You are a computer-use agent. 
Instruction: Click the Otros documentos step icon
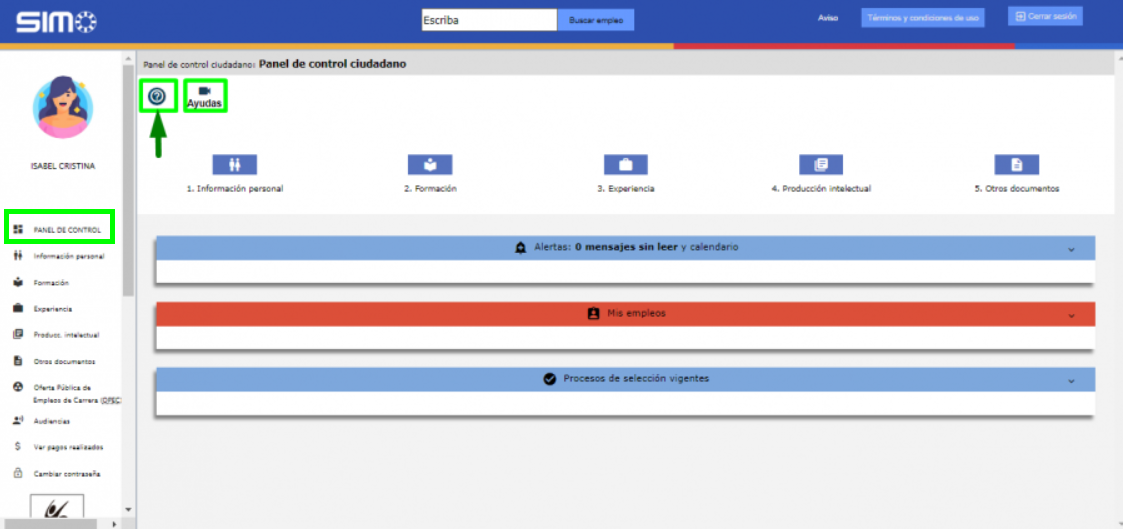[1016, 165]
